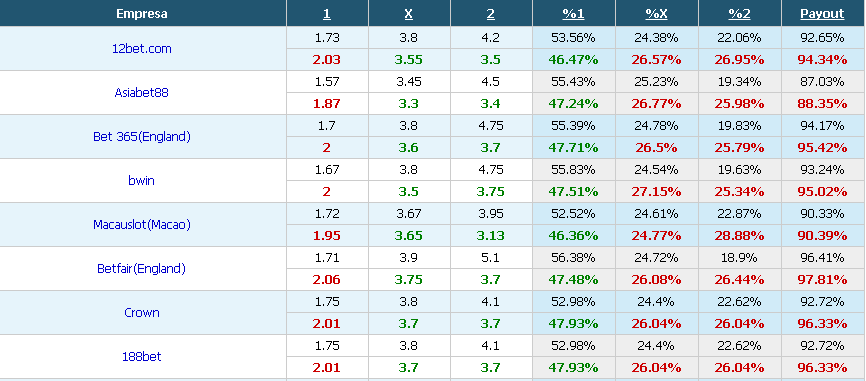The height and width of the screenshot is (381, 866).
Task: Select Betfair's 97.81% payout cell
Action: tap(823, 280)
